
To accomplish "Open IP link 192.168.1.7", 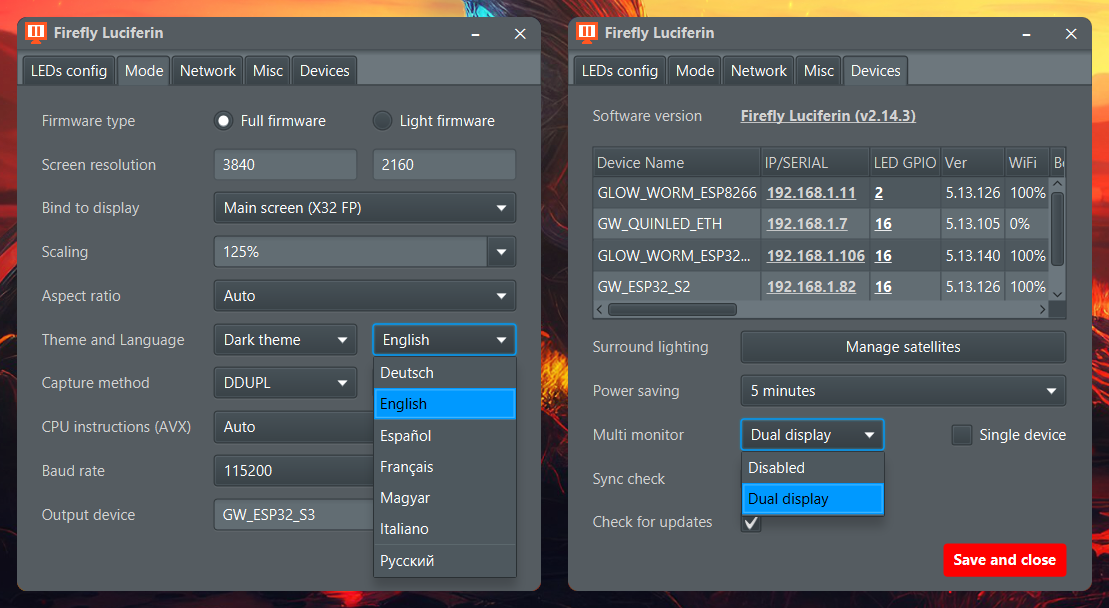I will tap(807, 224).
